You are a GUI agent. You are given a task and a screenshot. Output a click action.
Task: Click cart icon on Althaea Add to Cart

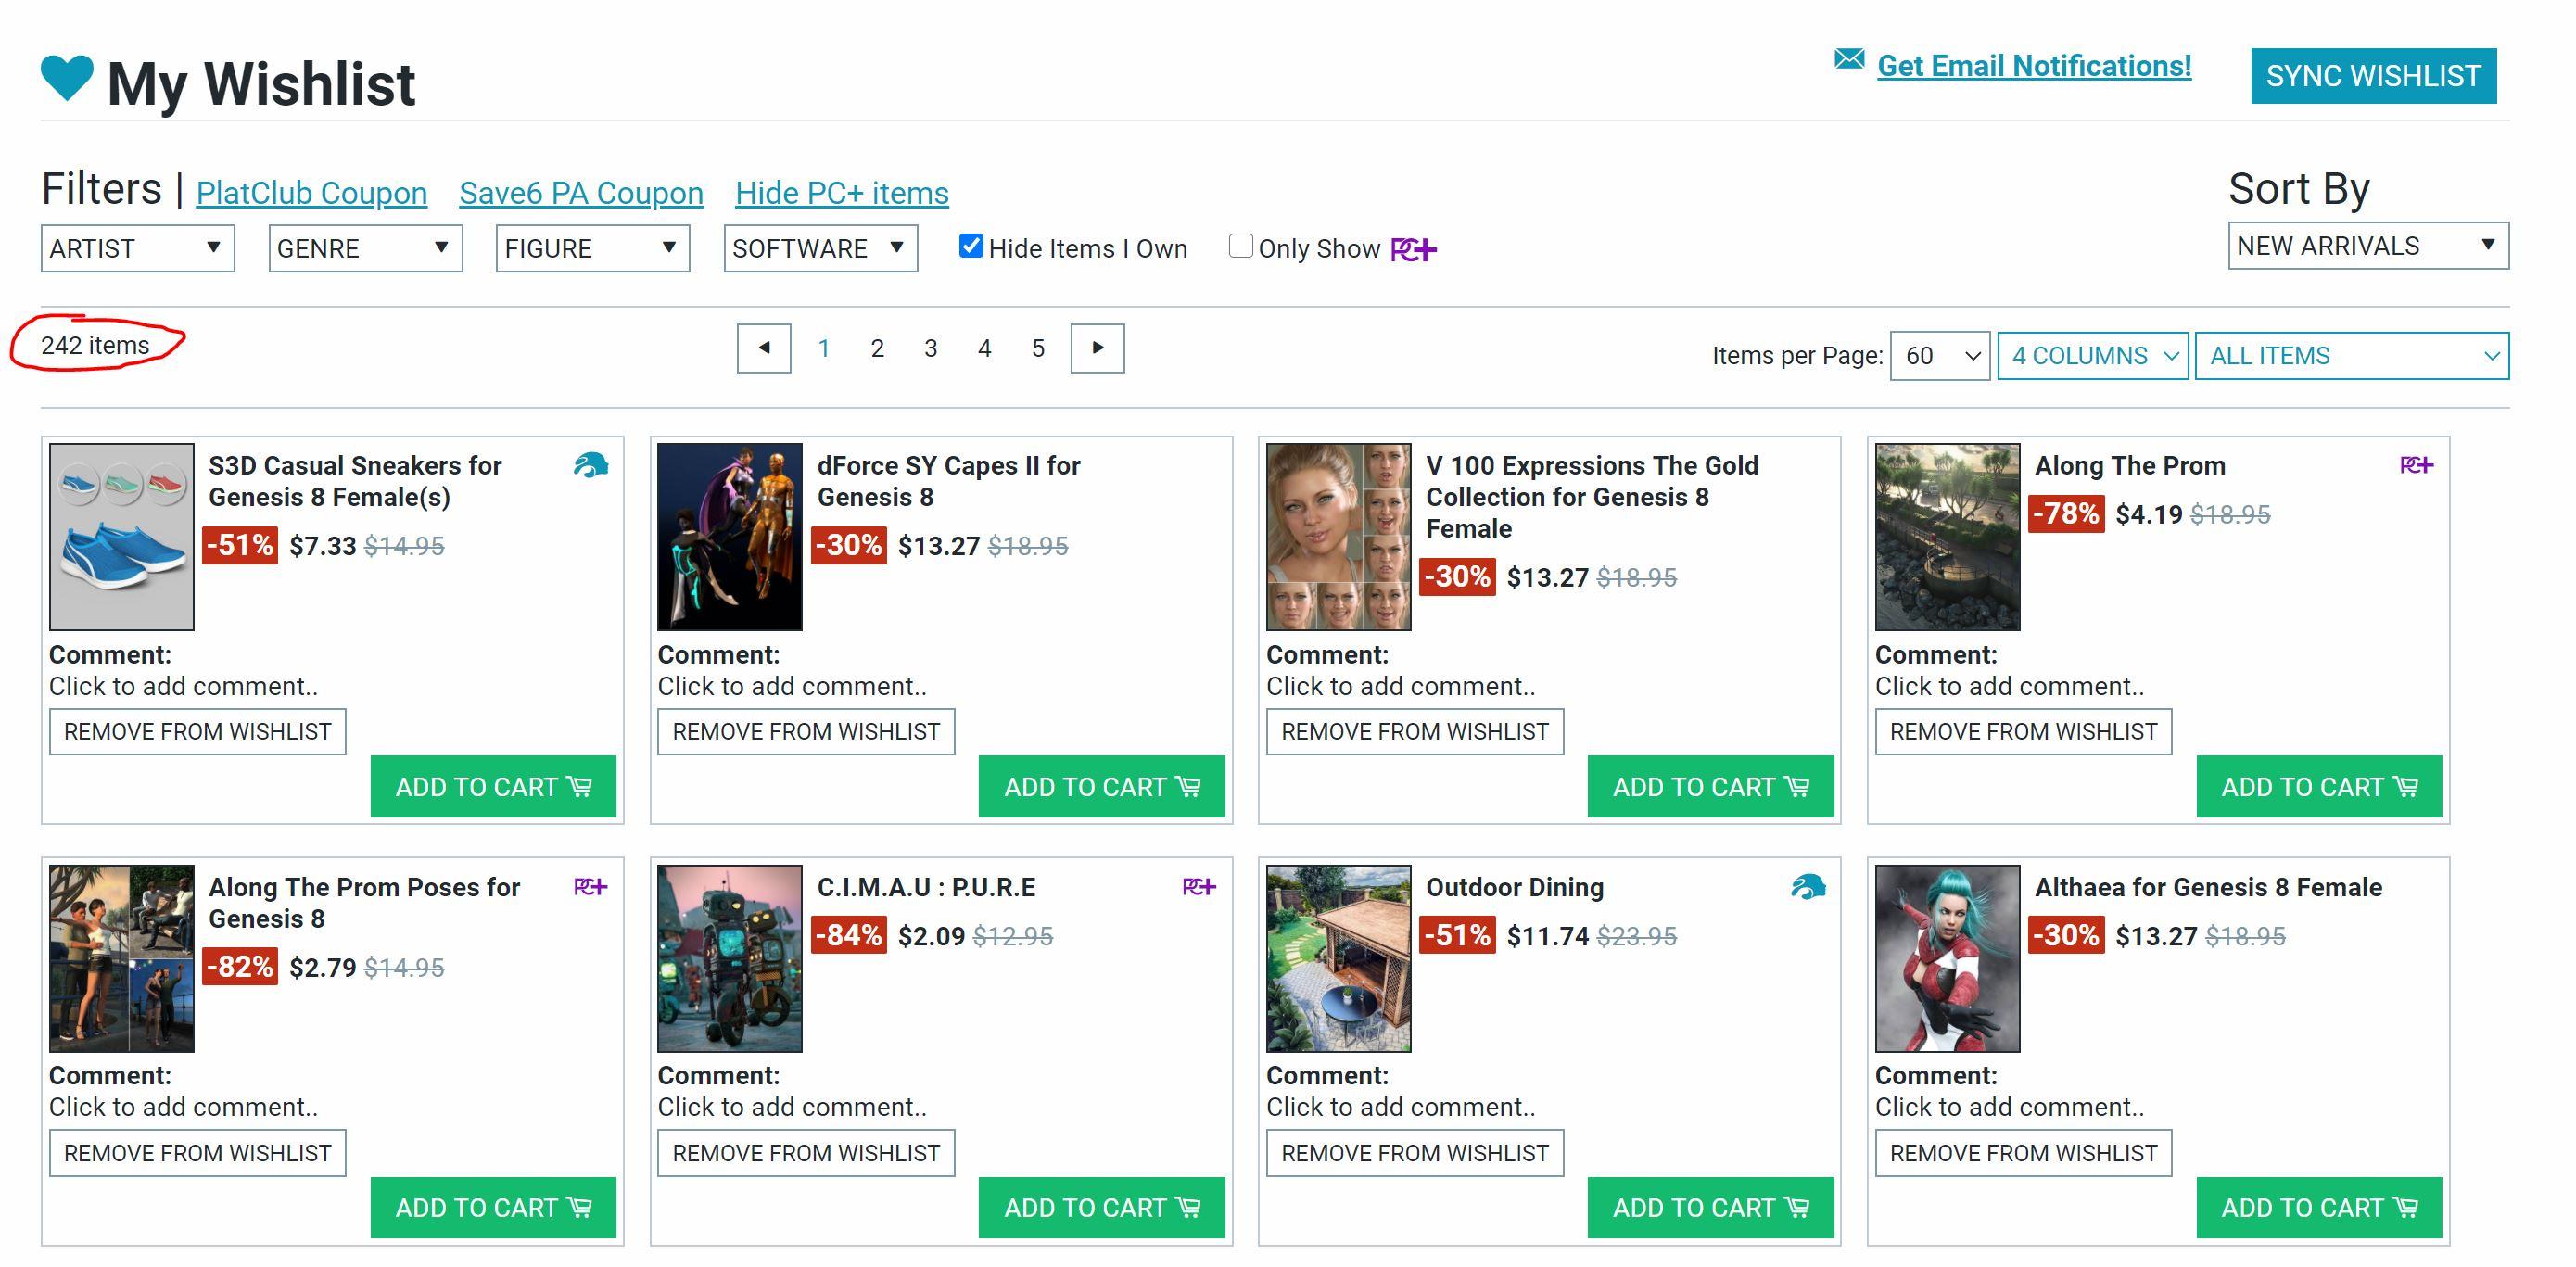click(x=2407, y=1208)
